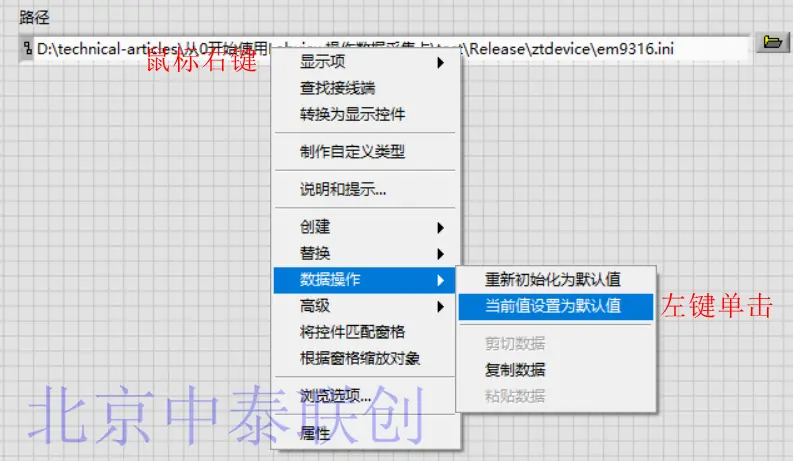Select highlighted 数据操作 entry
The height and width of the screenshot is (461, 793).
pyautogui.click(x=365, y=280)
